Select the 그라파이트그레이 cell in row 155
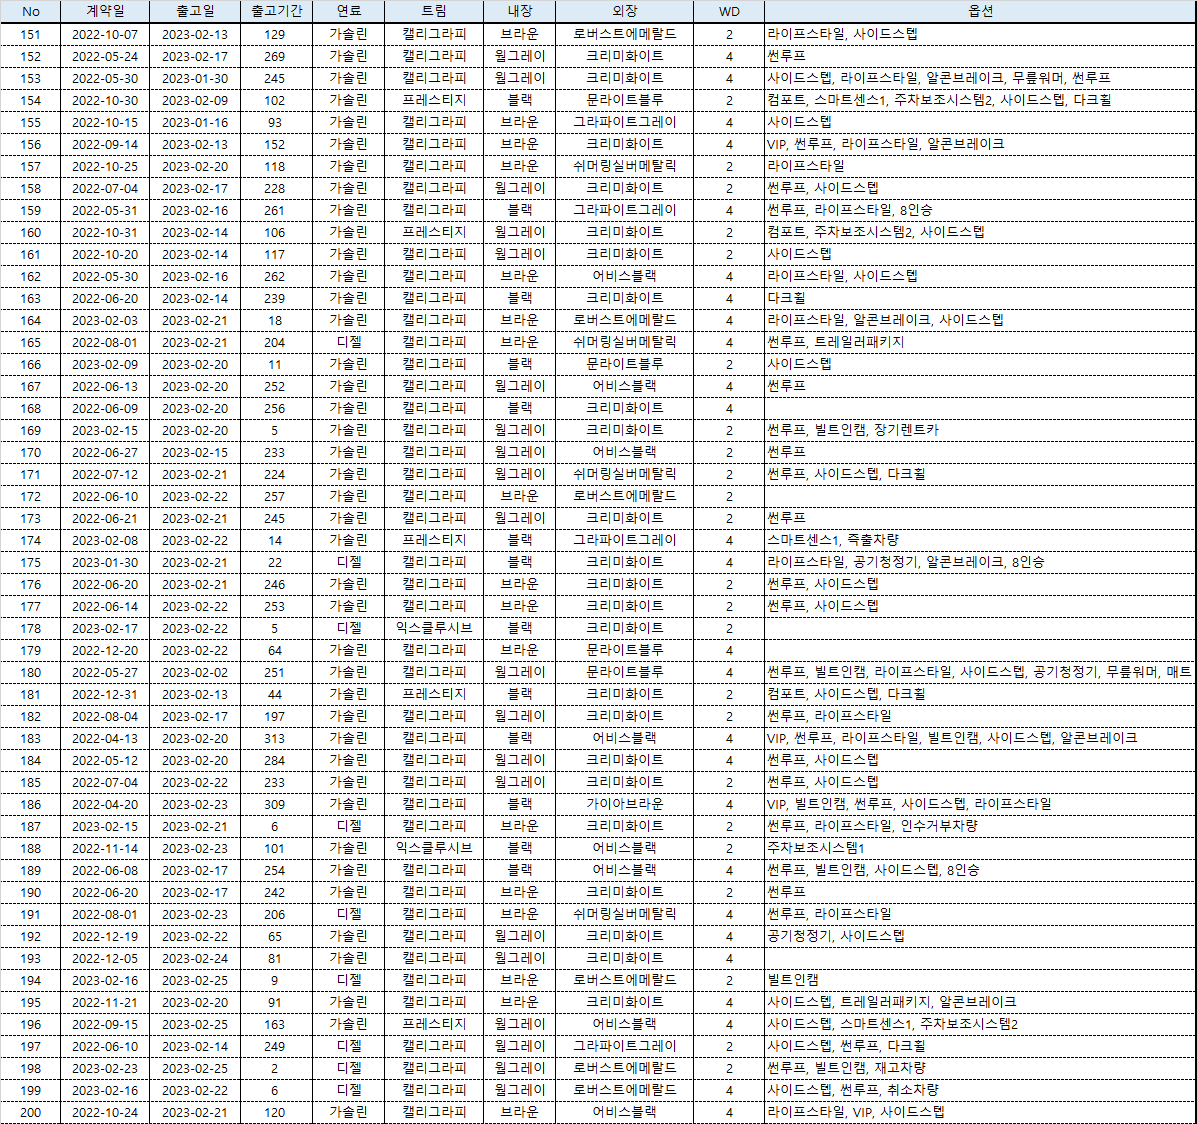The width and height of the screenshot is (1197, 1124). pyautogui.click(x=624, y=122)
